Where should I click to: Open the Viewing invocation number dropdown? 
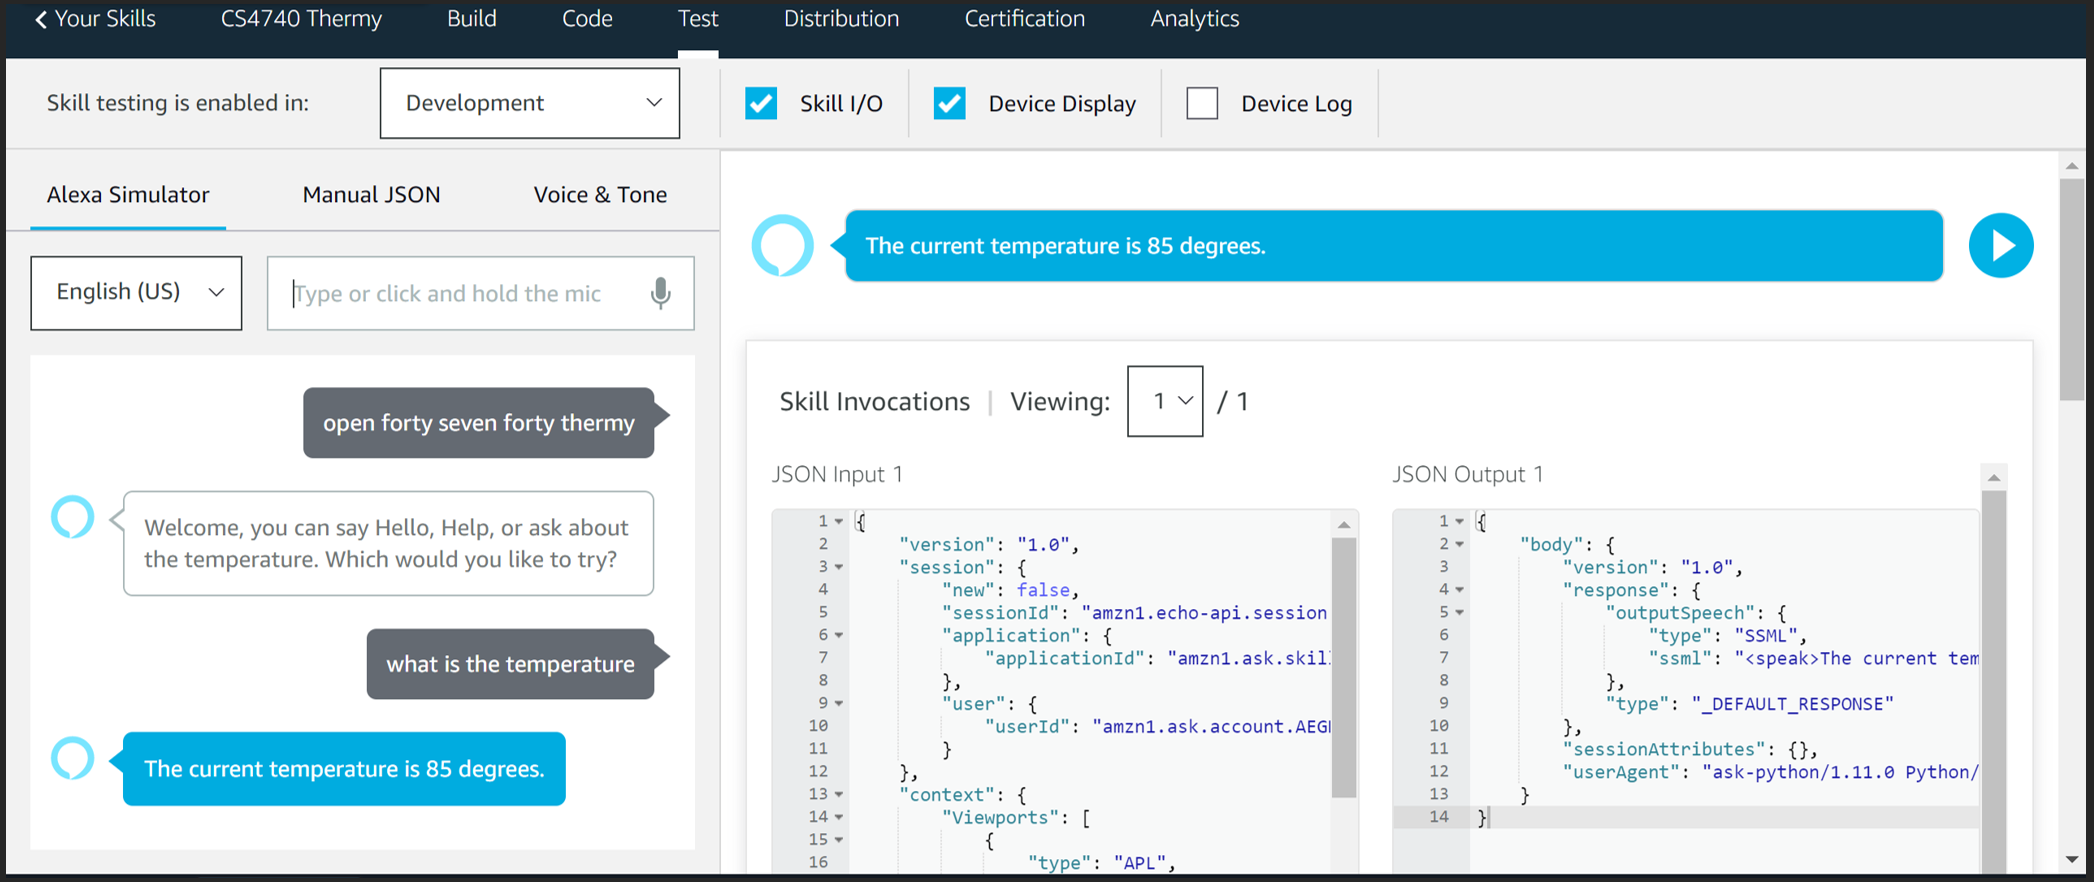pyautogui.click(x=1165, y=401)
